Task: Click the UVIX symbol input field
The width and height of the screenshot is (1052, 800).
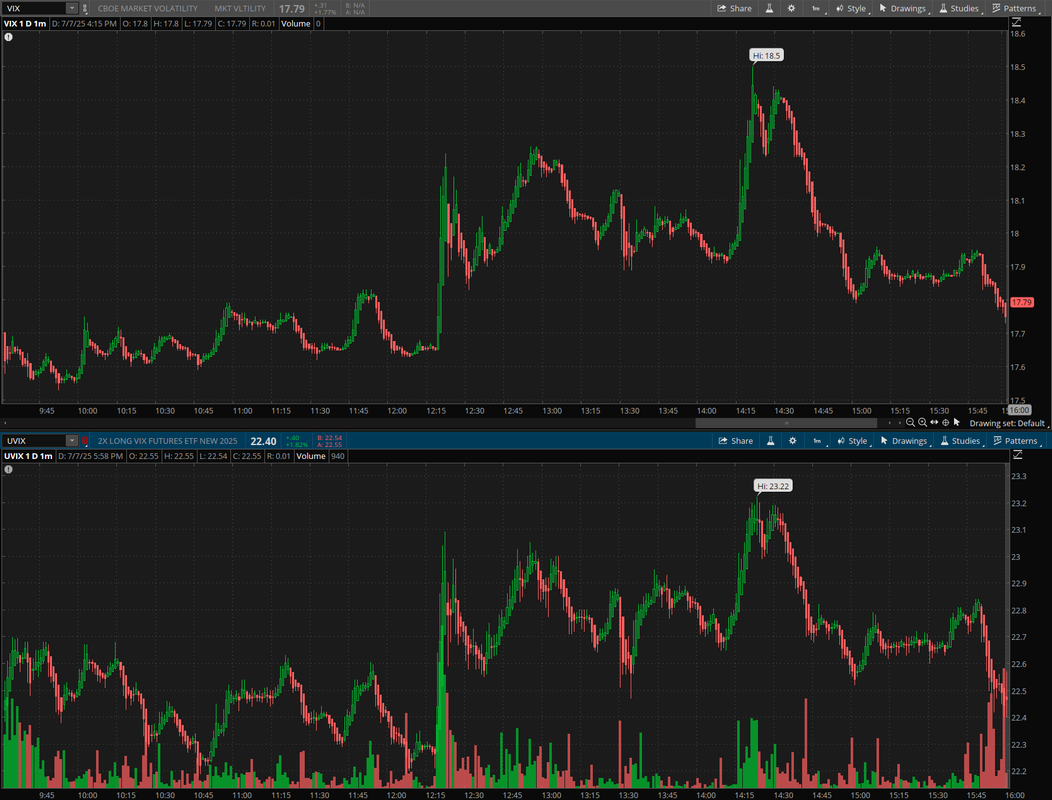Action: pos(34,440)
